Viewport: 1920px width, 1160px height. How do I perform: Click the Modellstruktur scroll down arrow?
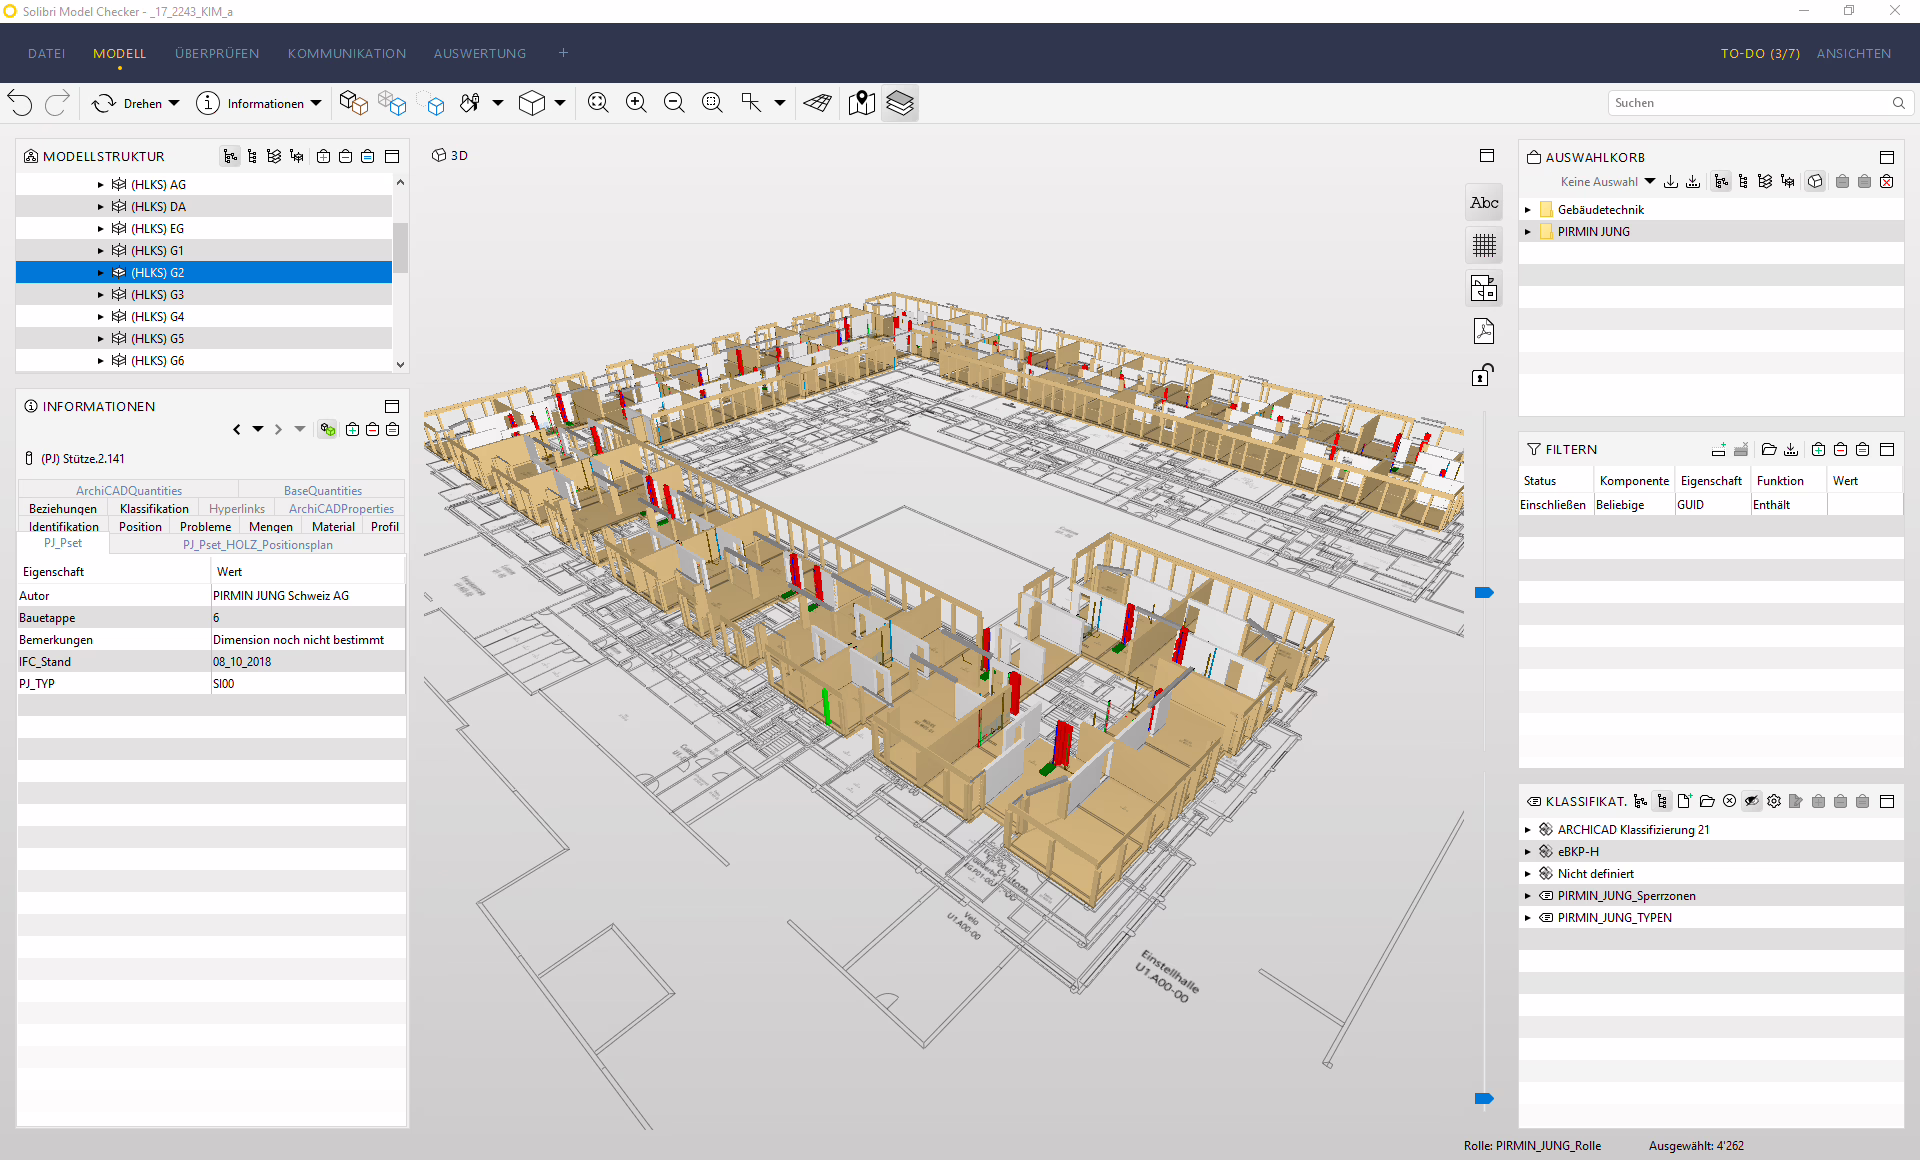(400, 365)
